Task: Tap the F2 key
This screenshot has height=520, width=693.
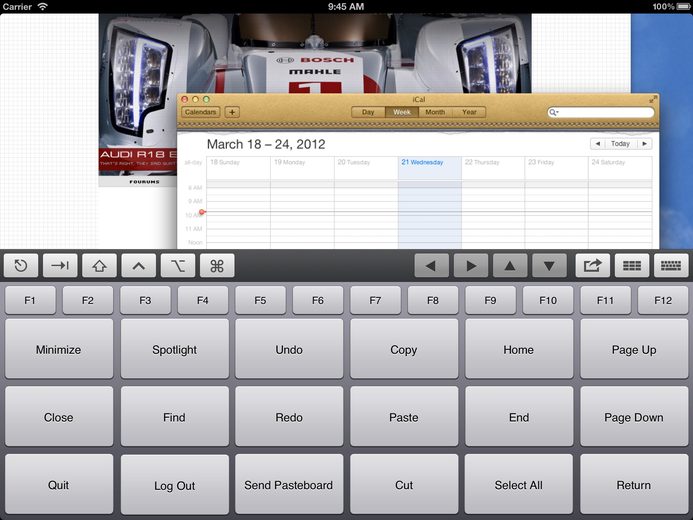Action: [88, 300]
